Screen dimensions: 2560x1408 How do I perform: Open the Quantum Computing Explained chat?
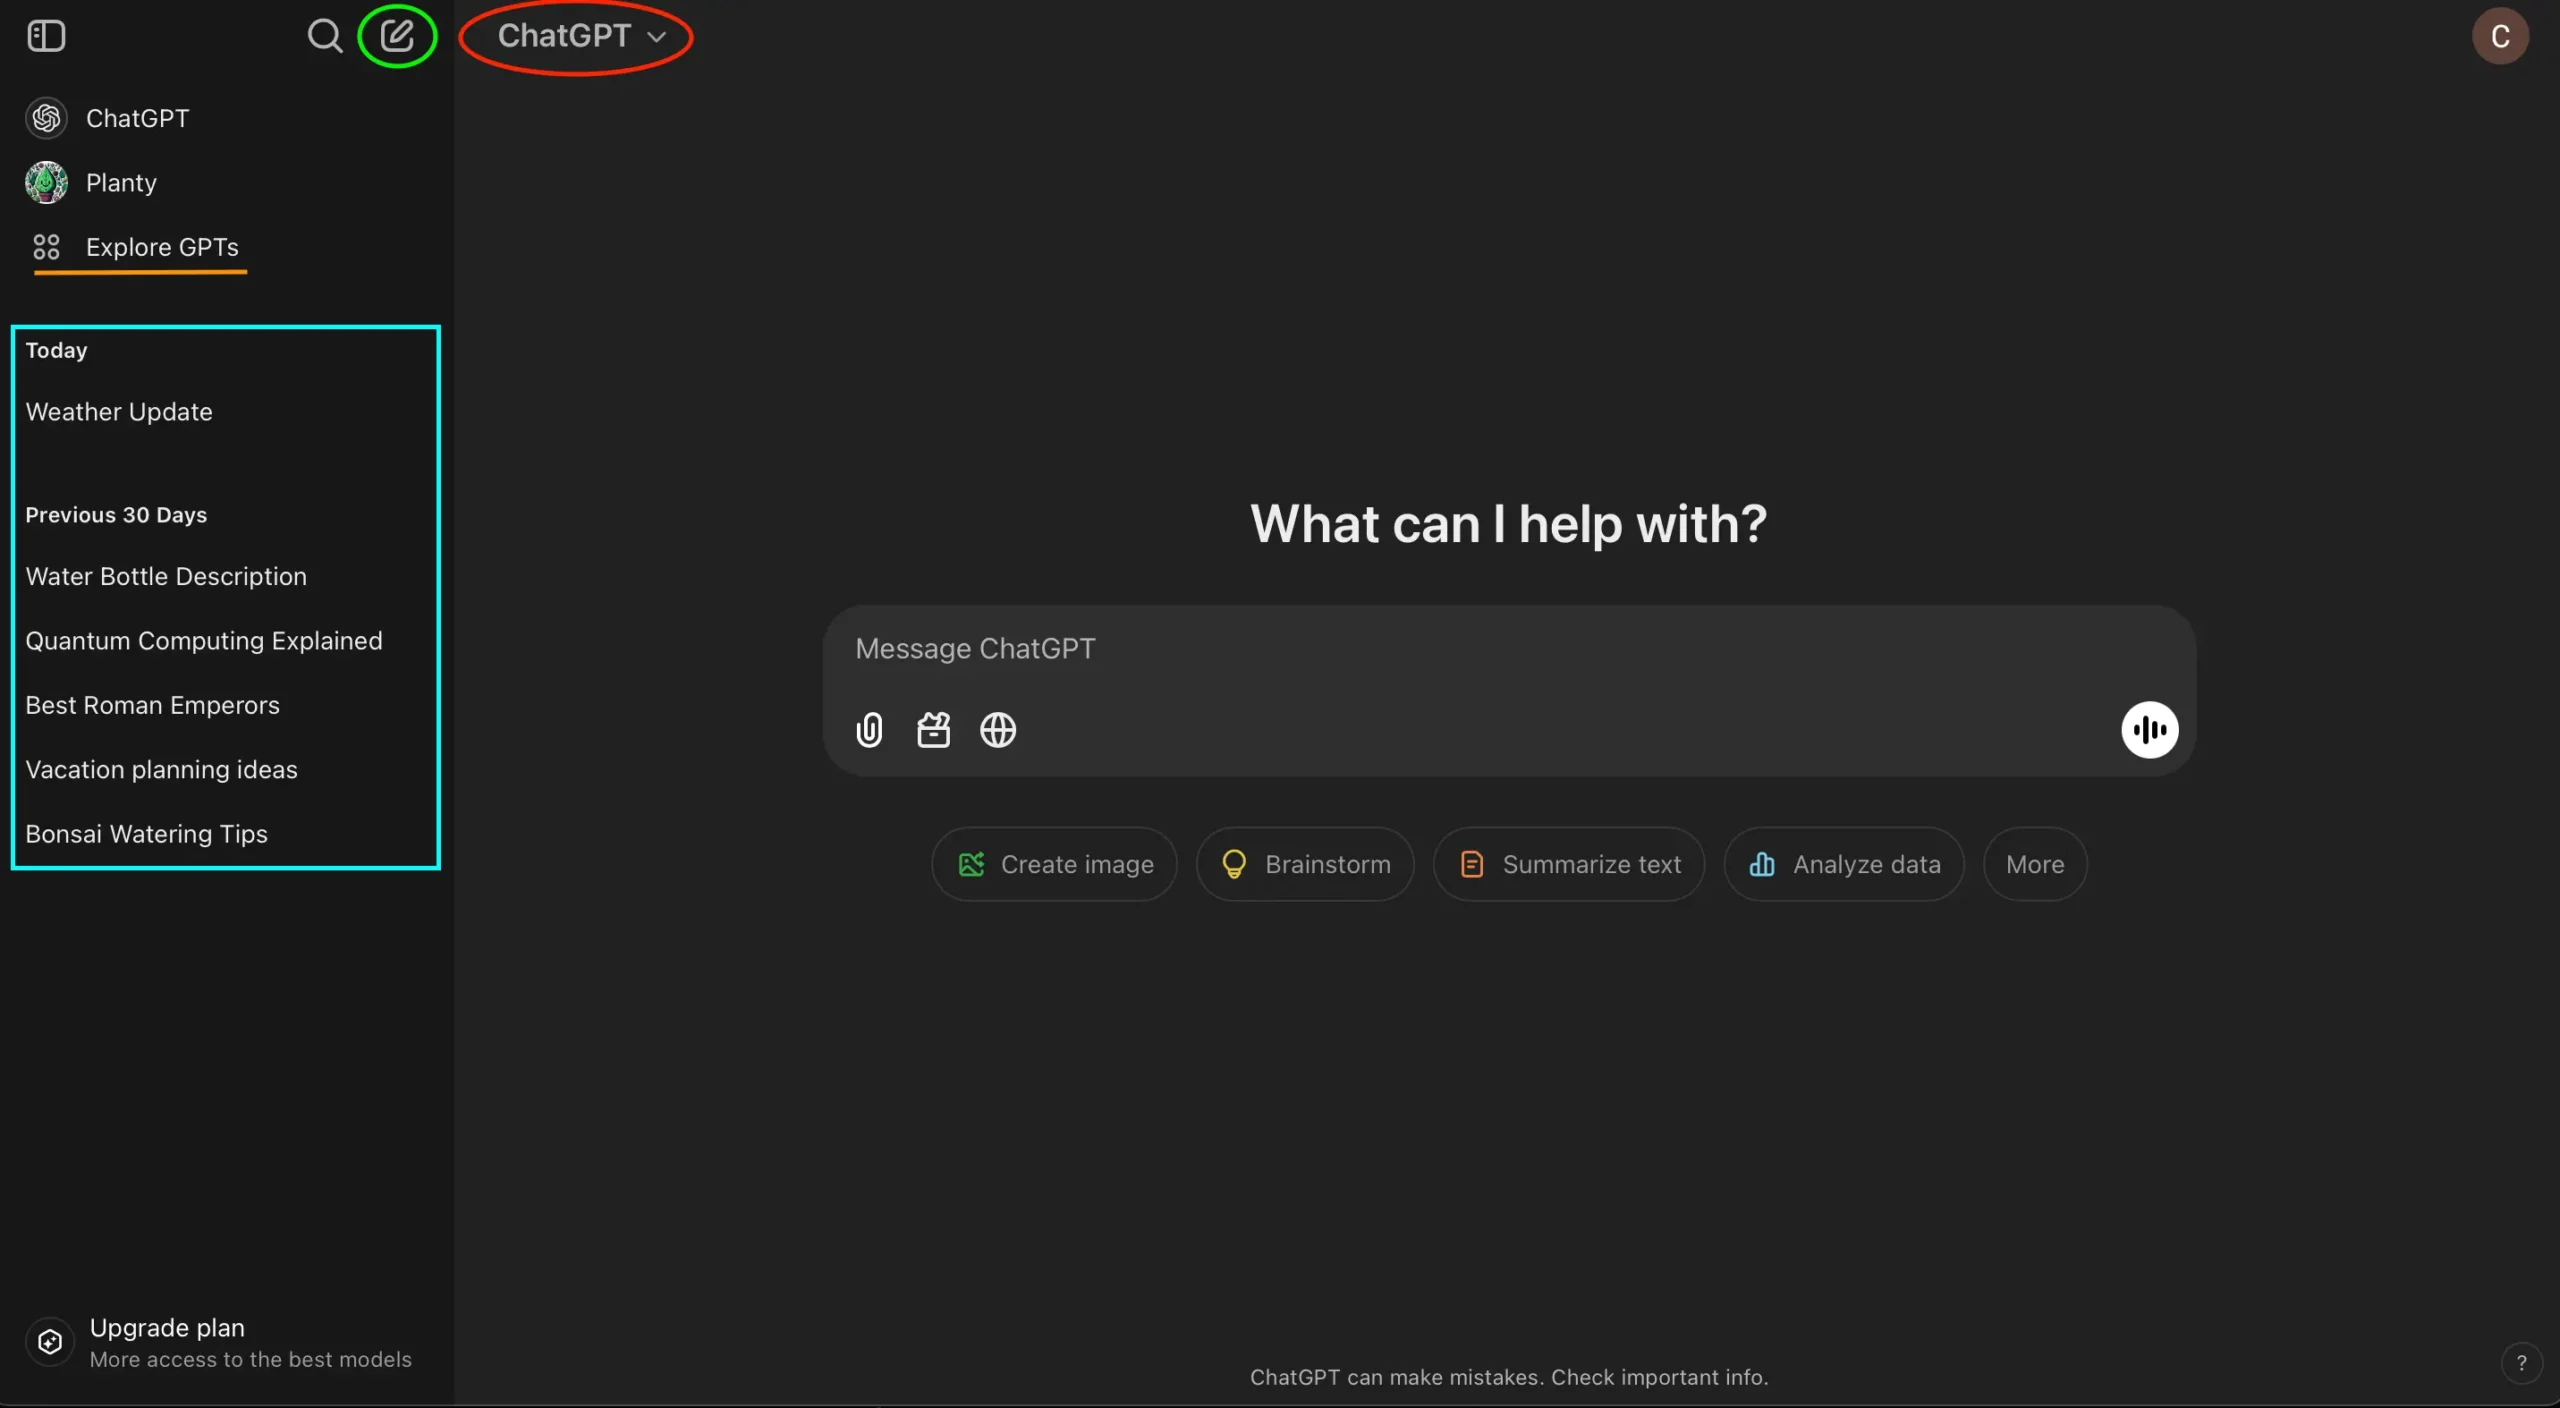pyautogui.click(x=204, y=641)
